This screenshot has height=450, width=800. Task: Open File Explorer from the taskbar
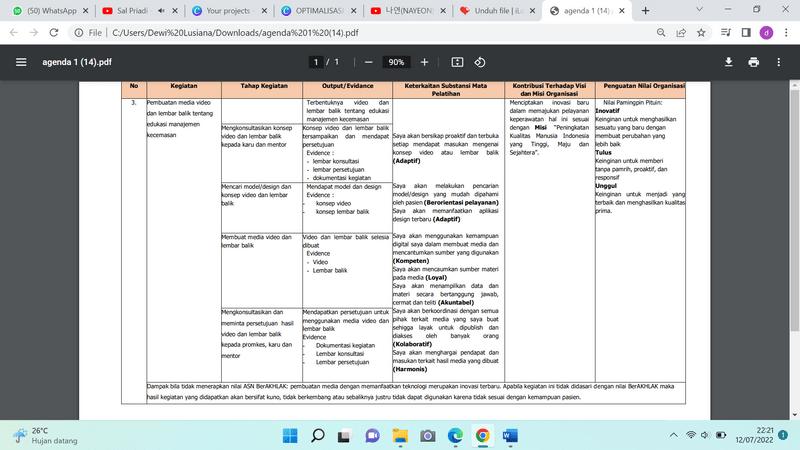400,436
